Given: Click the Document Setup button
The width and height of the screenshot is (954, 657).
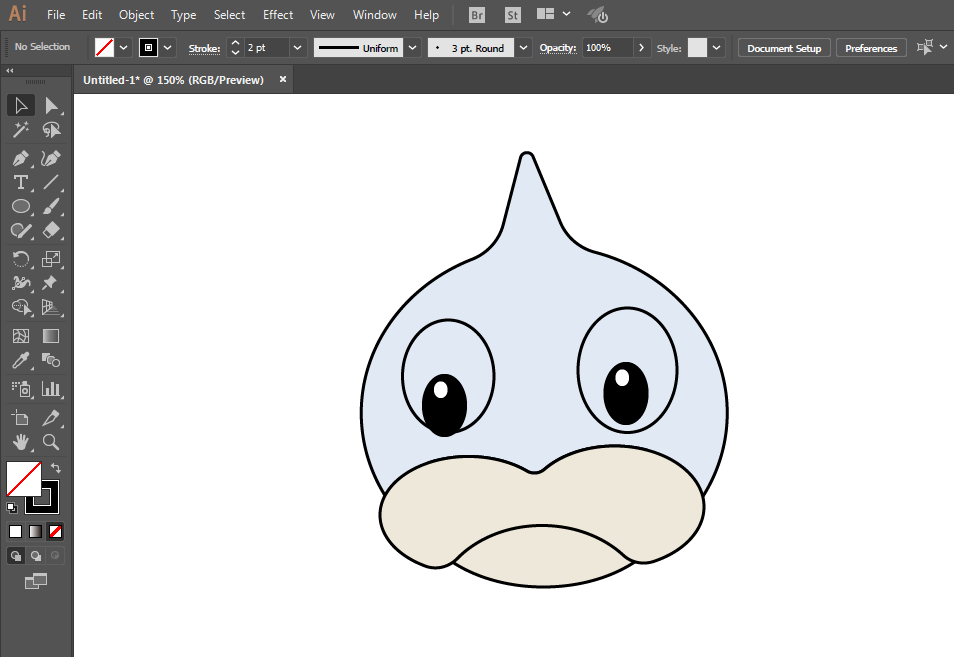Looking at the screenshot, I should (x=784, y=48).
